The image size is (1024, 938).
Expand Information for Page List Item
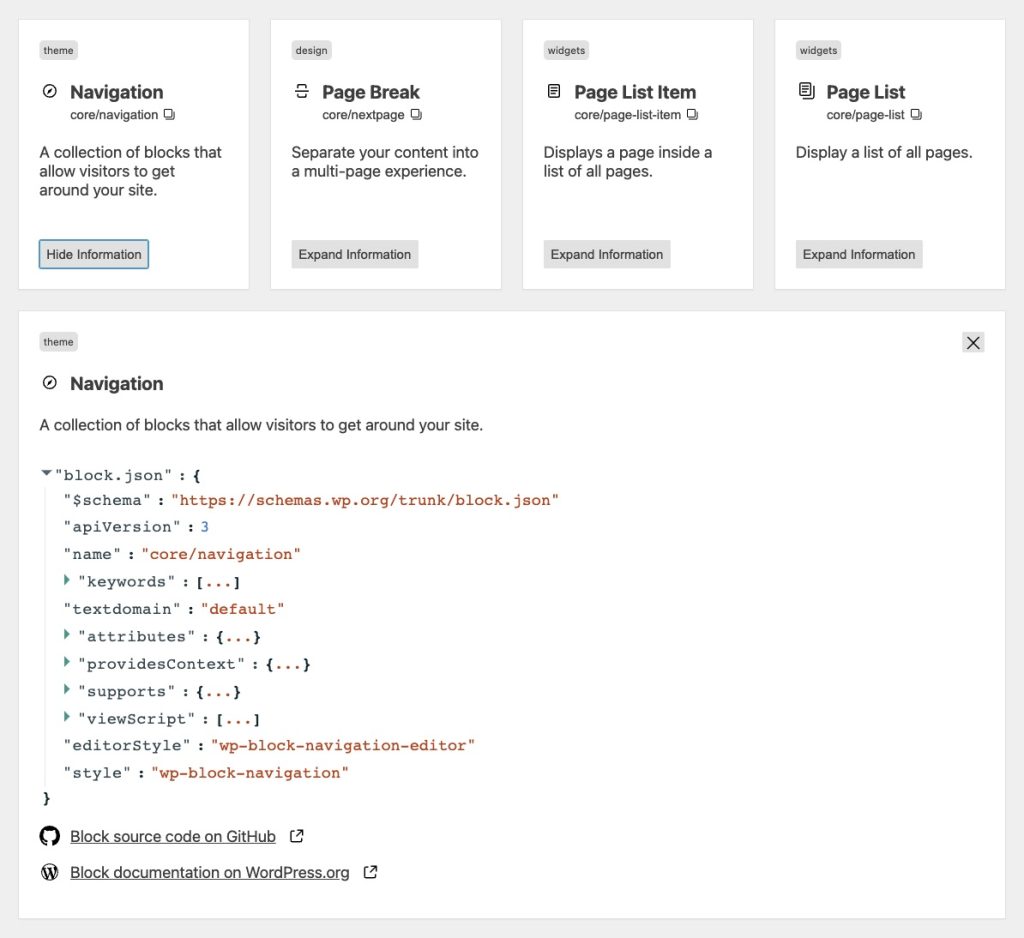607,254
